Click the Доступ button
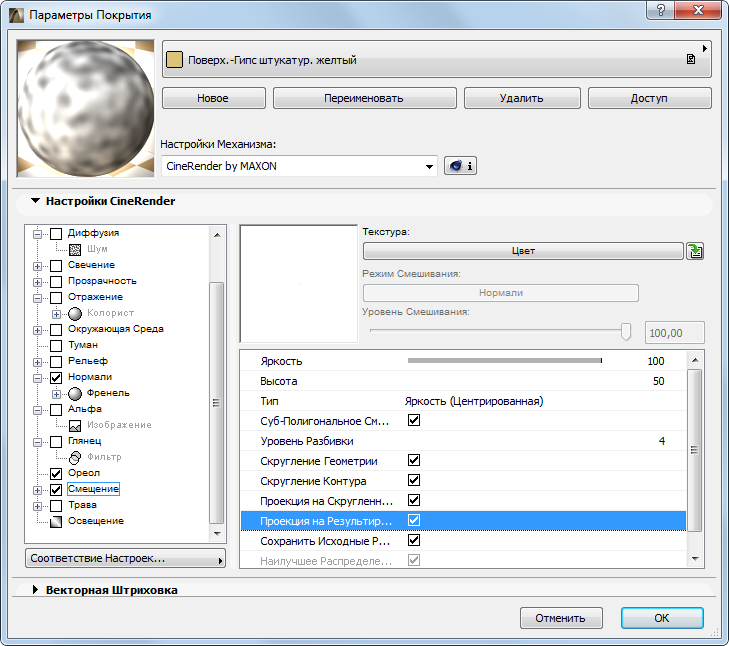Image resolution: width=729 pixels, height=646 pixels. pos(649,98)
